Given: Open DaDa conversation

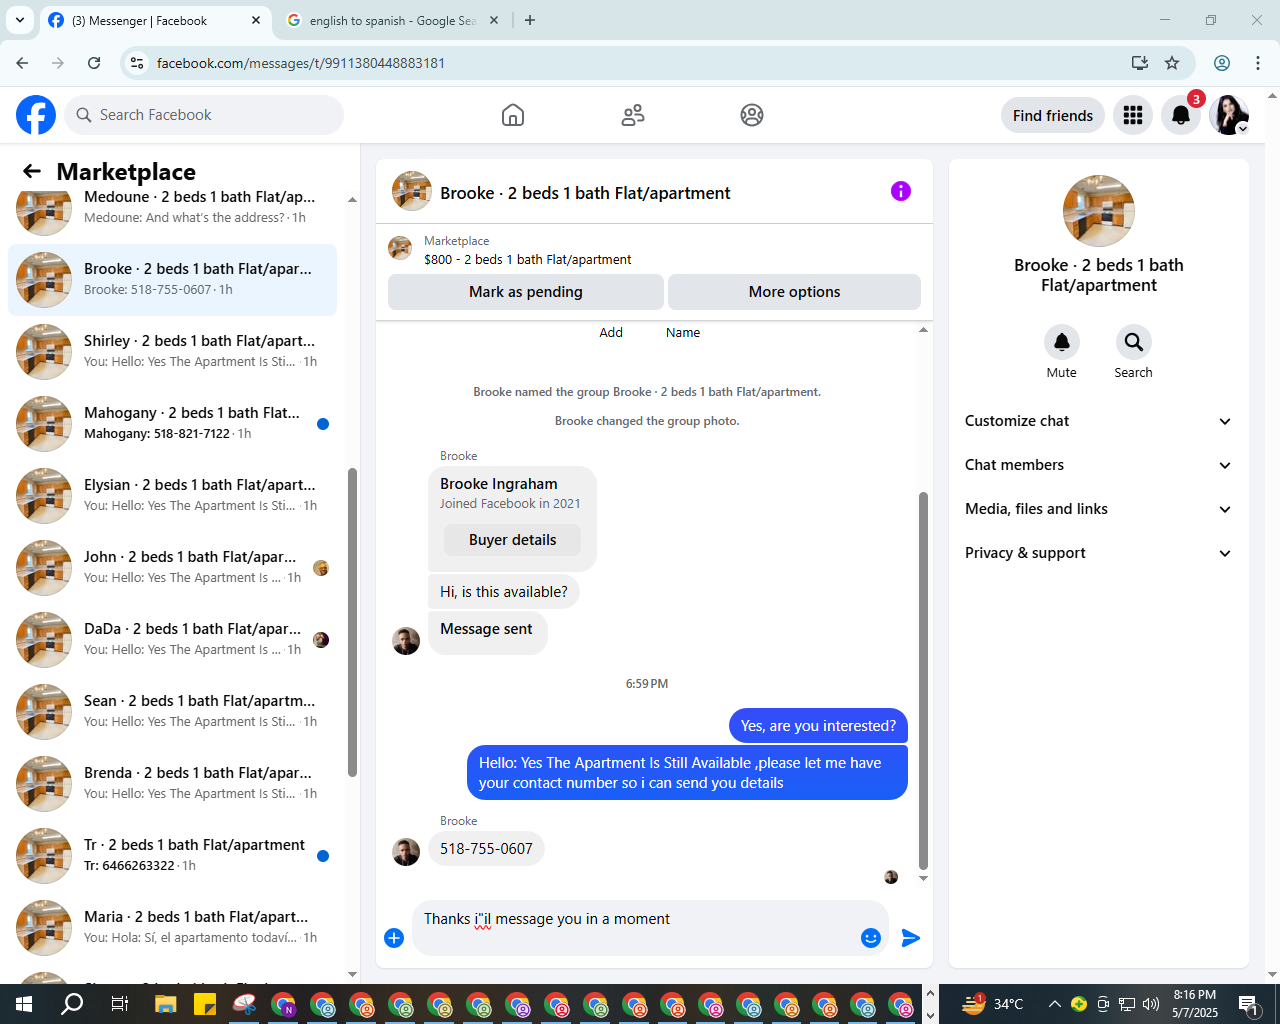Looking at the screenshot, I should 172,639.
